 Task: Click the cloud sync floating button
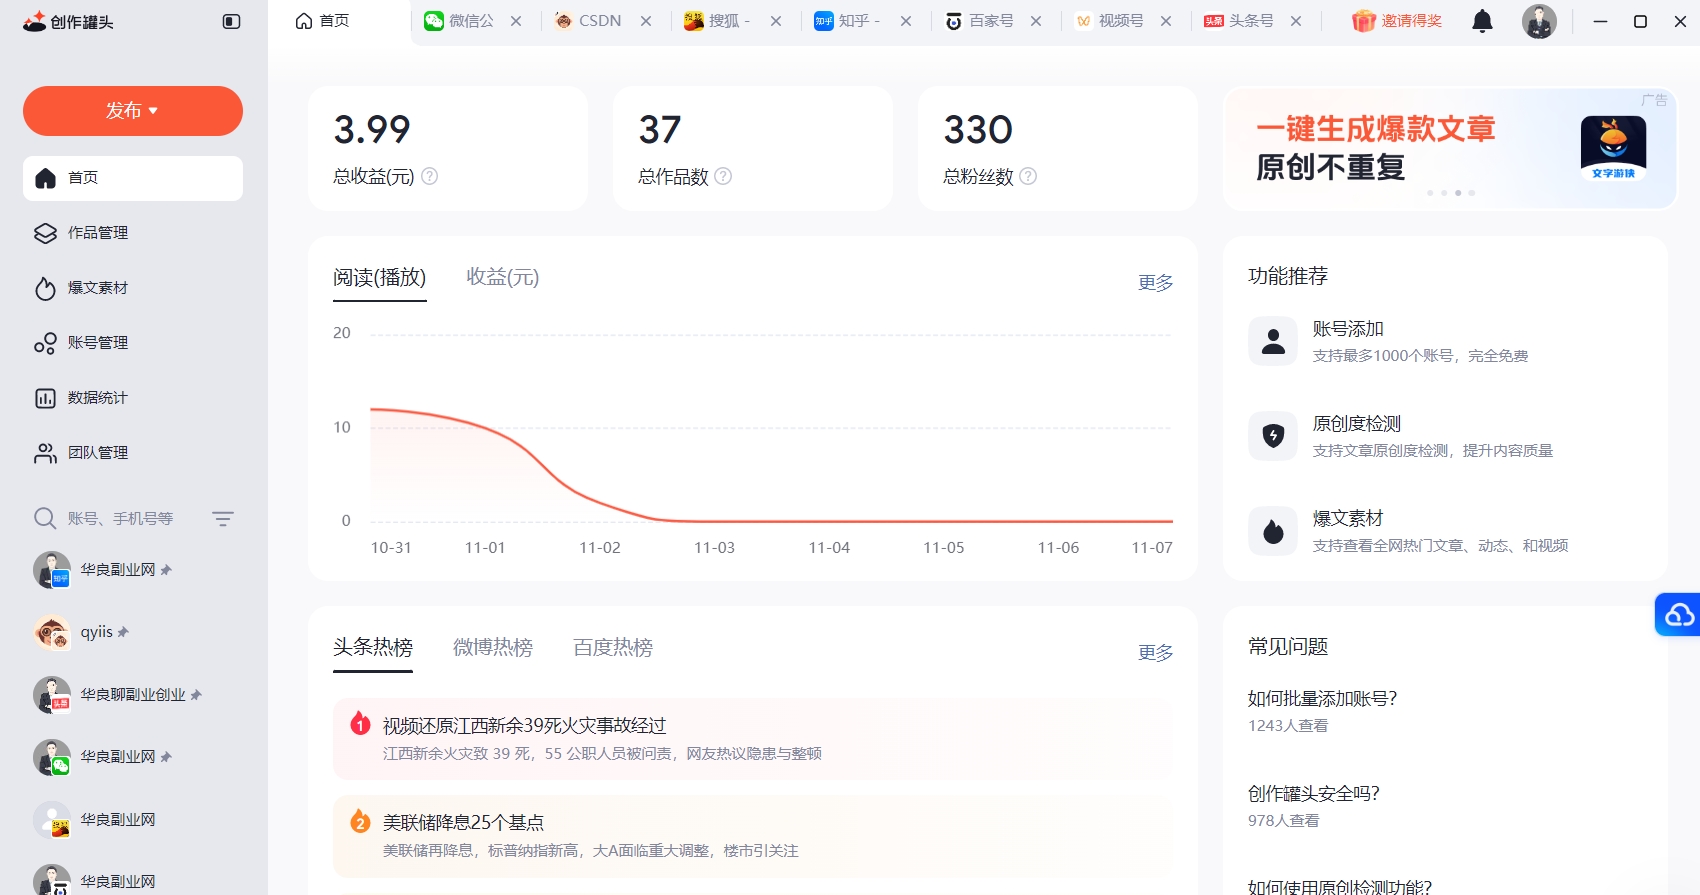1679,614
